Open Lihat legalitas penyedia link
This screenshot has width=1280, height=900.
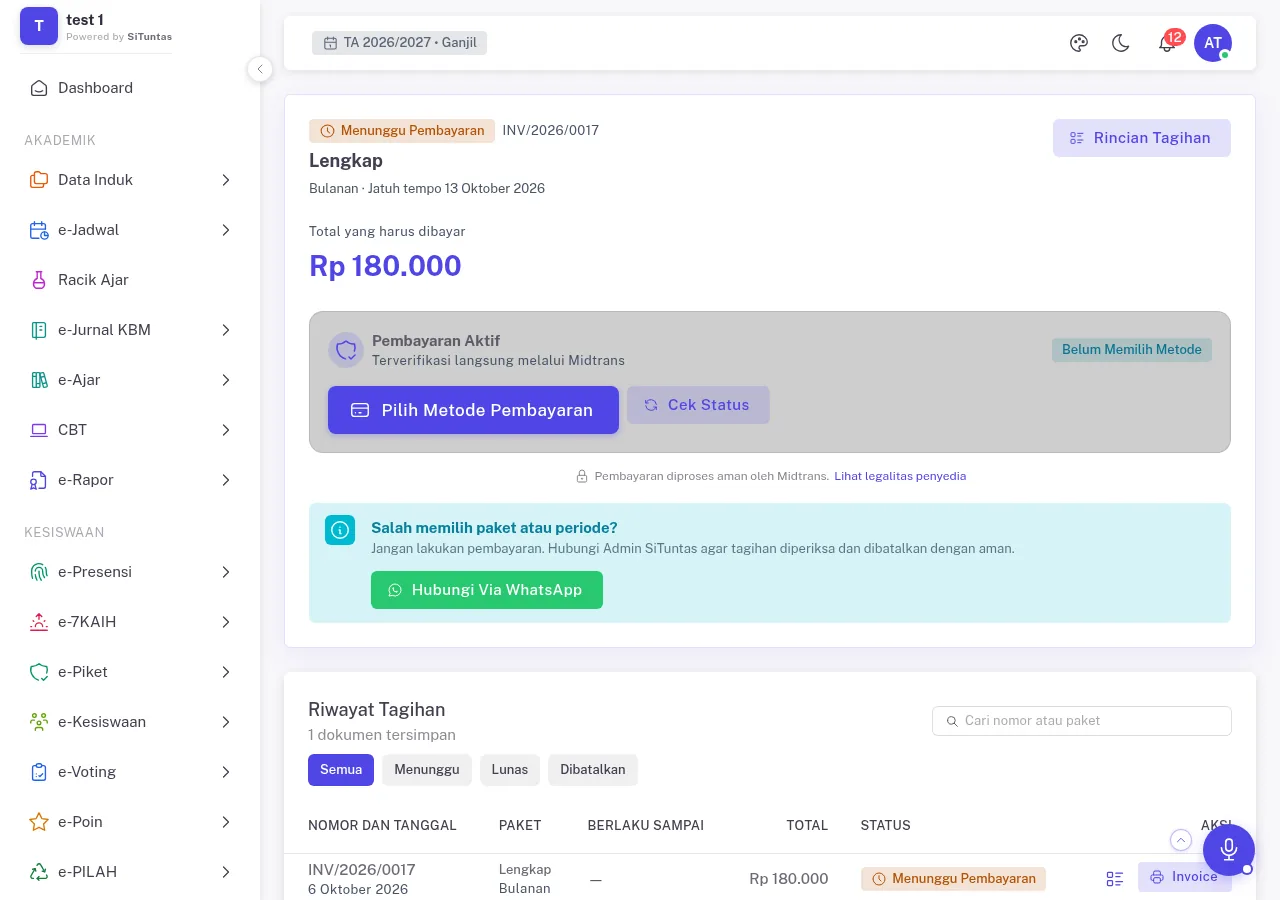tap(900, 476)
